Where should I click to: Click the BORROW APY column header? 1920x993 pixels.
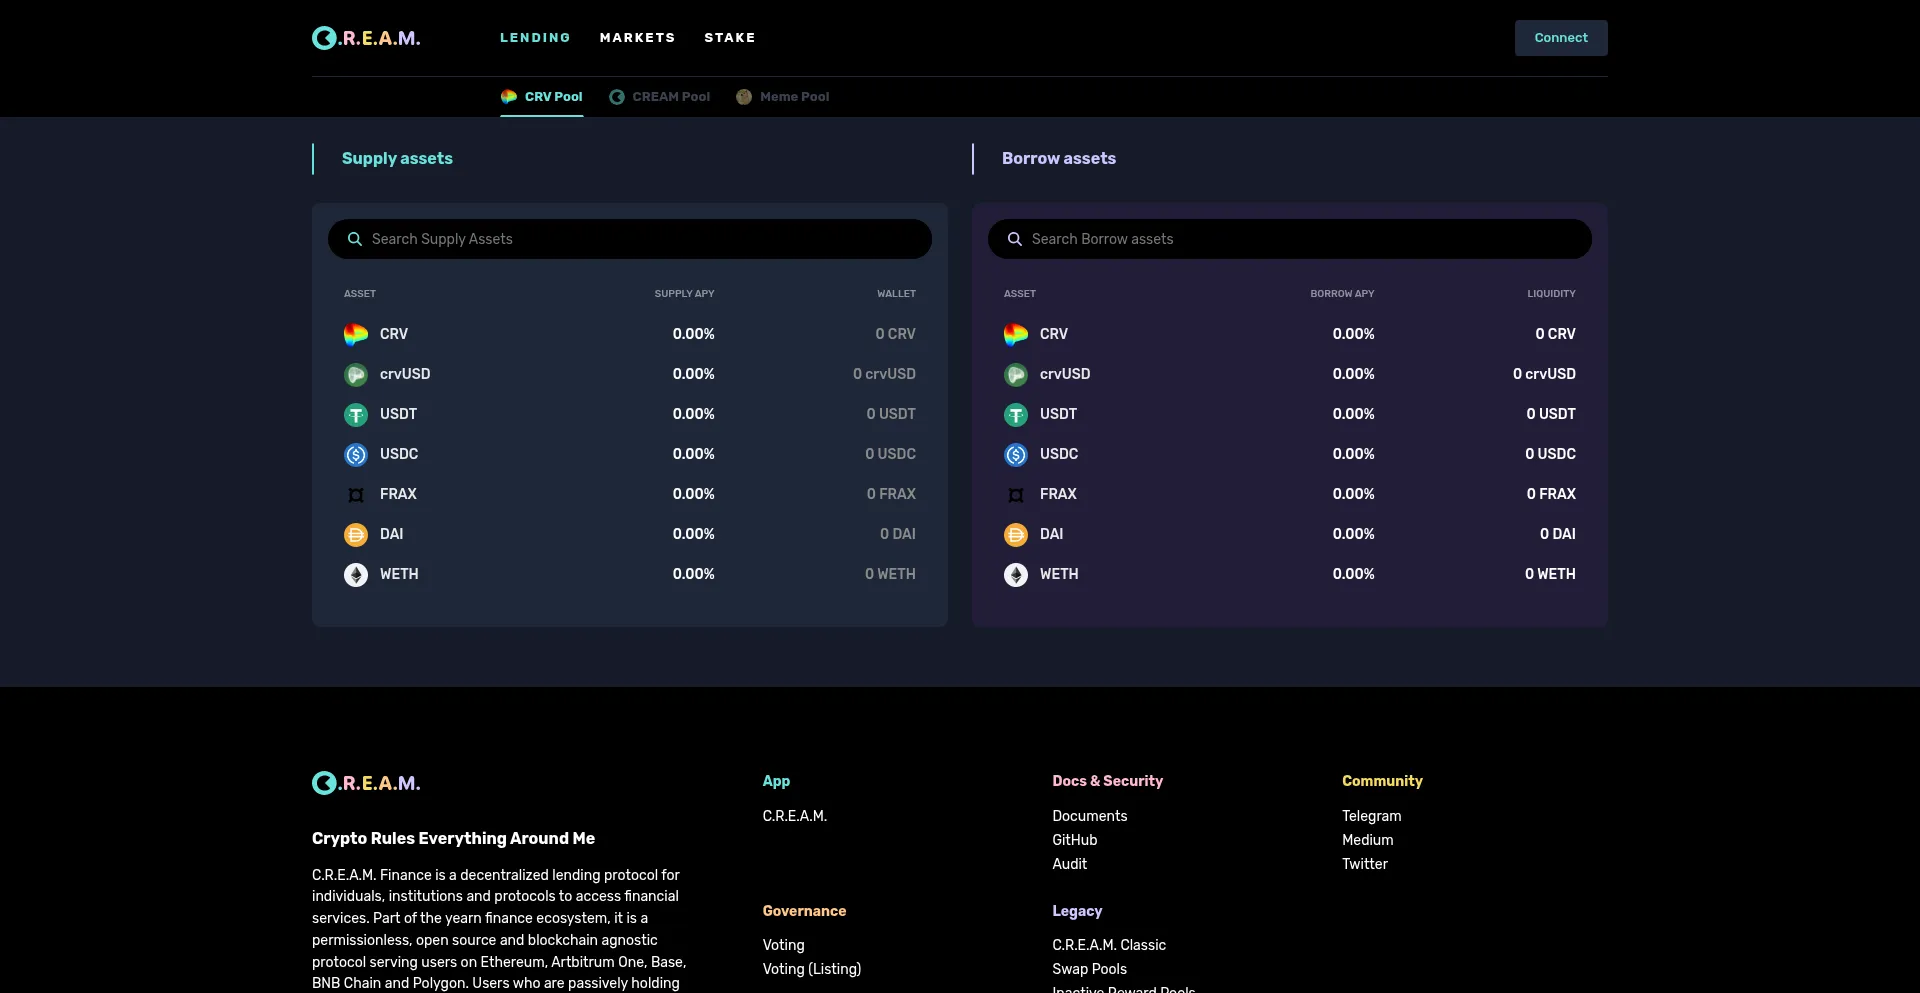coord(1342,294)
